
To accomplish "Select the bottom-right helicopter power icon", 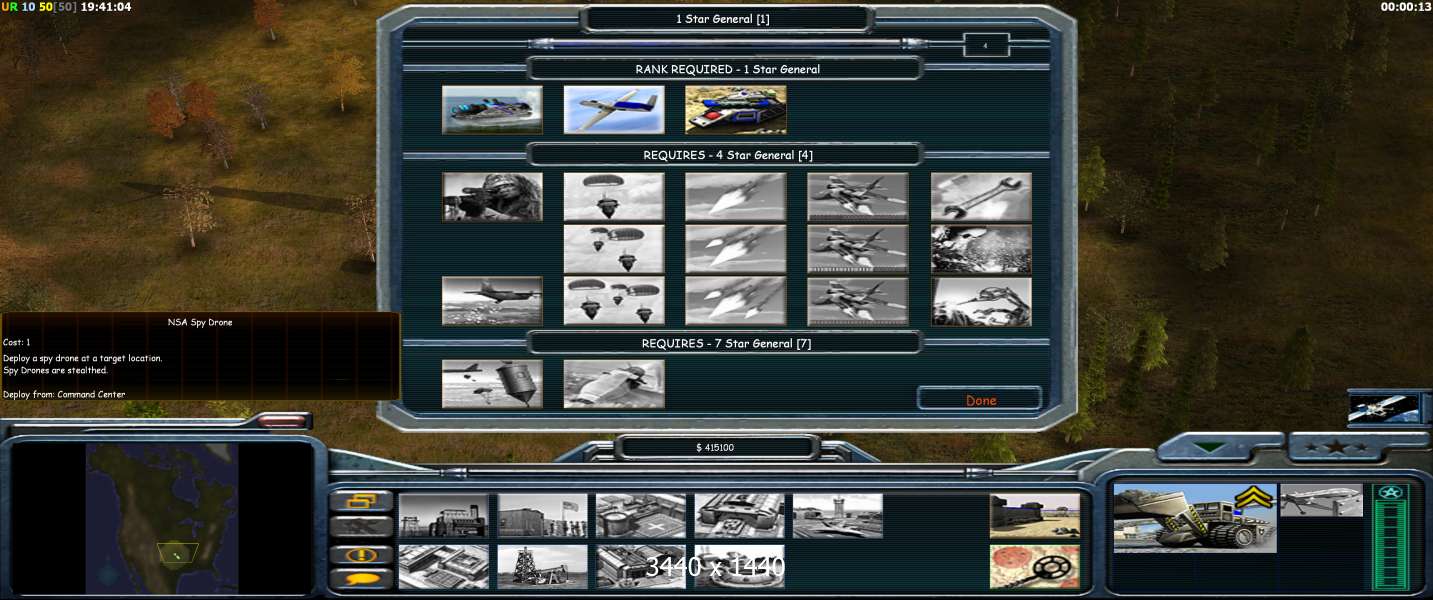I will pyautogui.click(x=981, y=301).
